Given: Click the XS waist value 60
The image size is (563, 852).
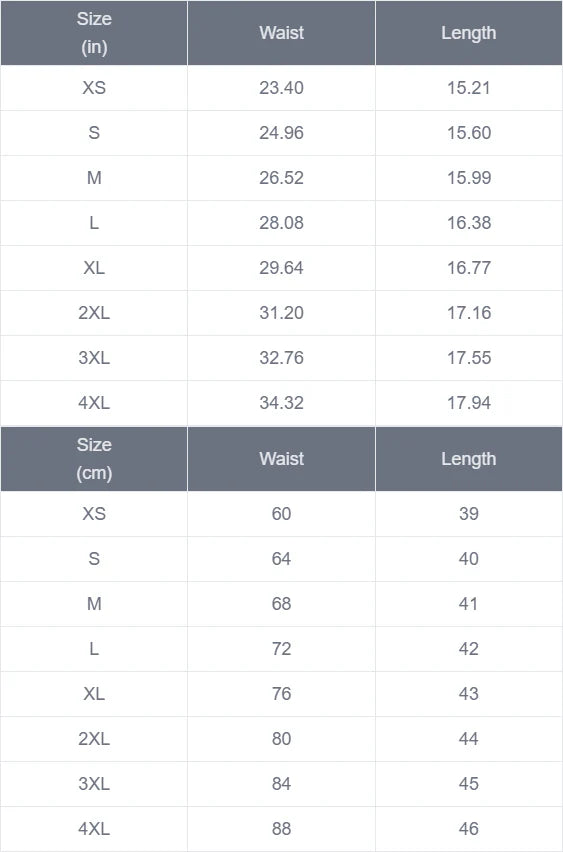Looking at the screenshot, I should (x=282, y=514).
